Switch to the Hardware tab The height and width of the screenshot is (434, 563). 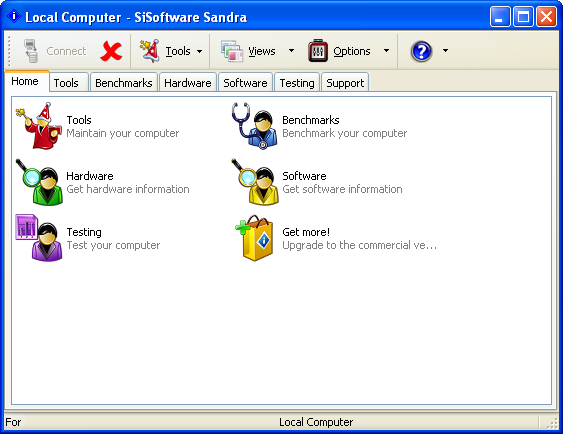click(188, 83)
